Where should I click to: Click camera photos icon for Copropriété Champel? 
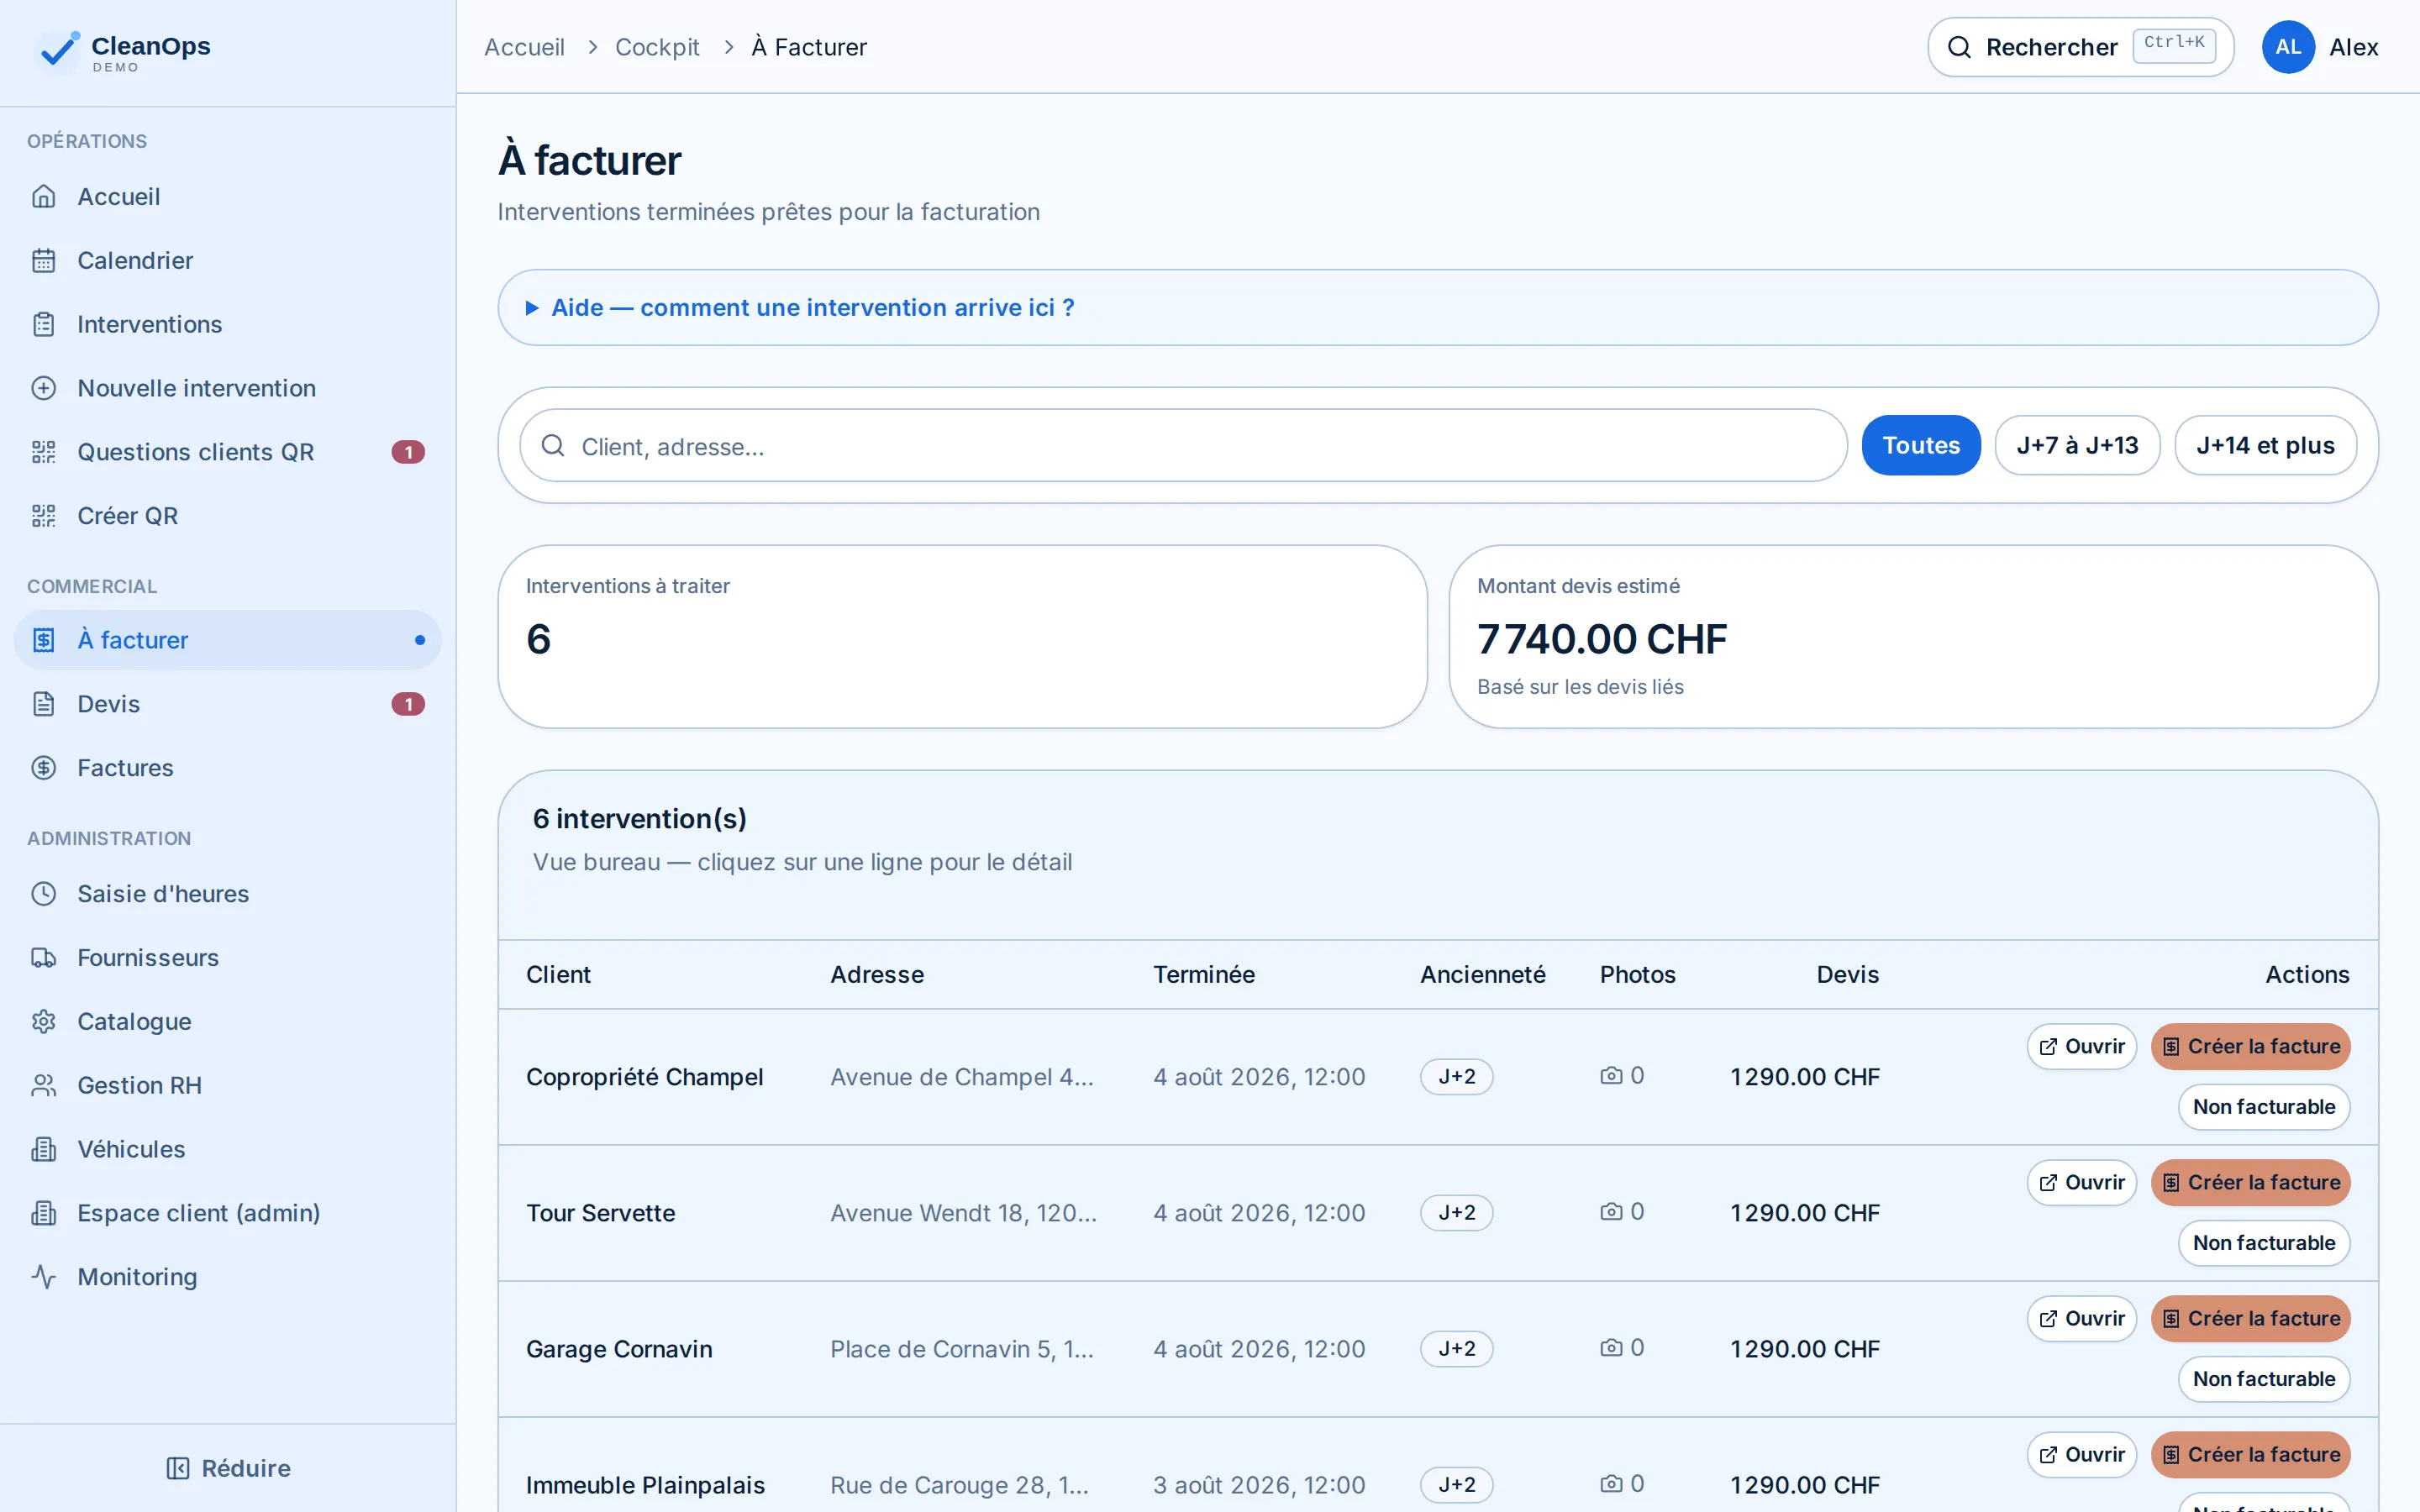(1611, 1076)
